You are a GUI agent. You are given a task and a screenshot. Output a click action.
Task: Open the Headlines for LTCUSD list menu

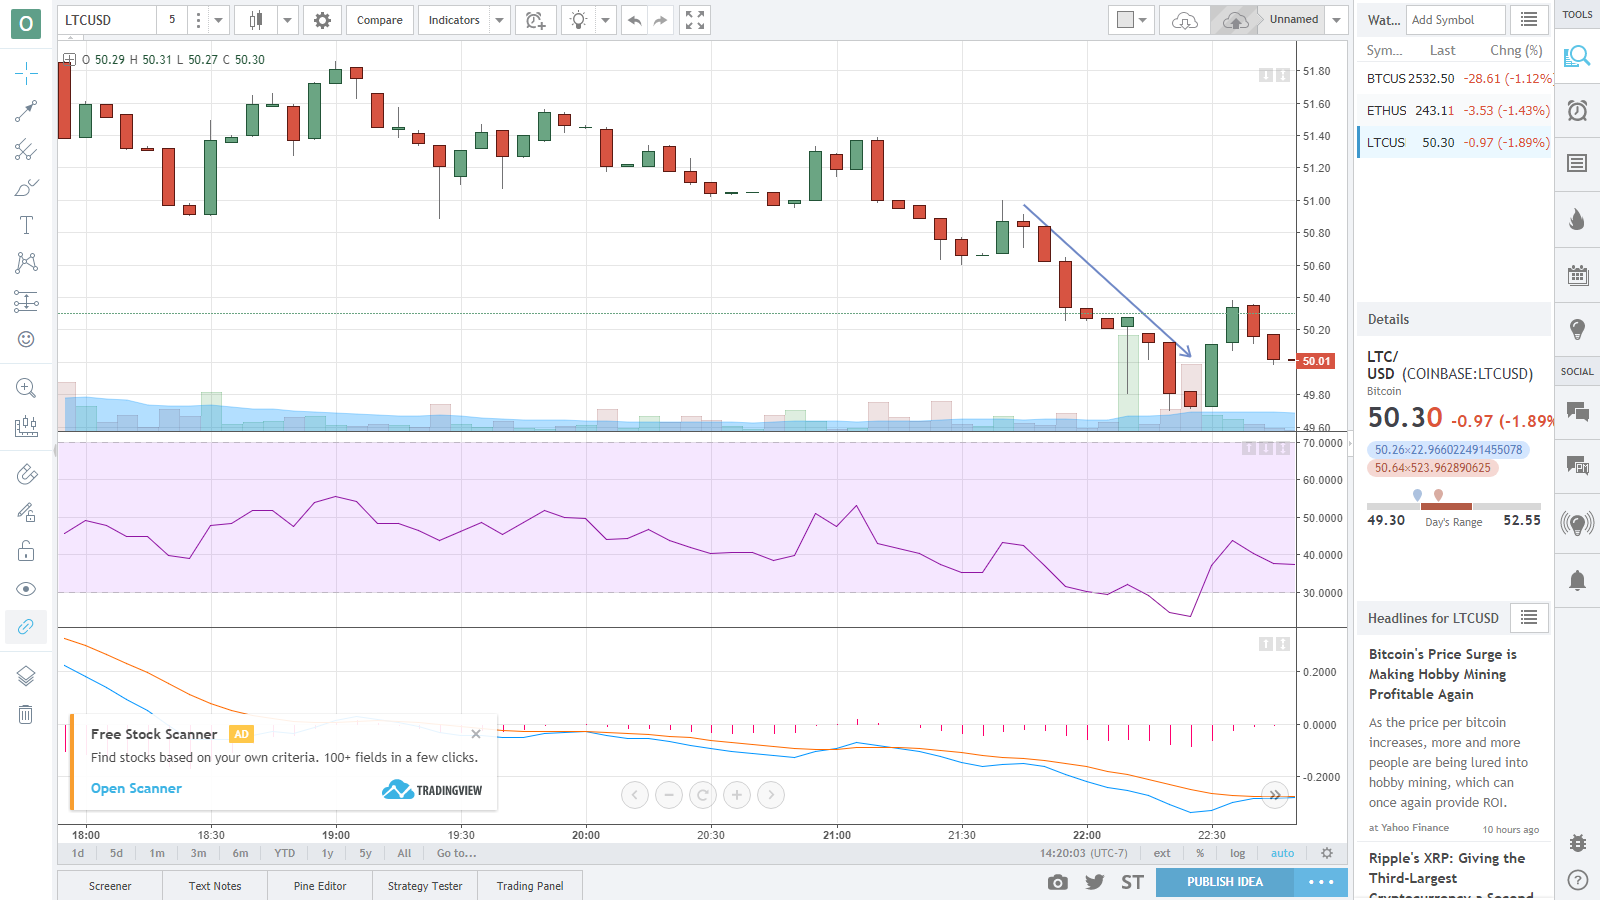point(1529,618)
